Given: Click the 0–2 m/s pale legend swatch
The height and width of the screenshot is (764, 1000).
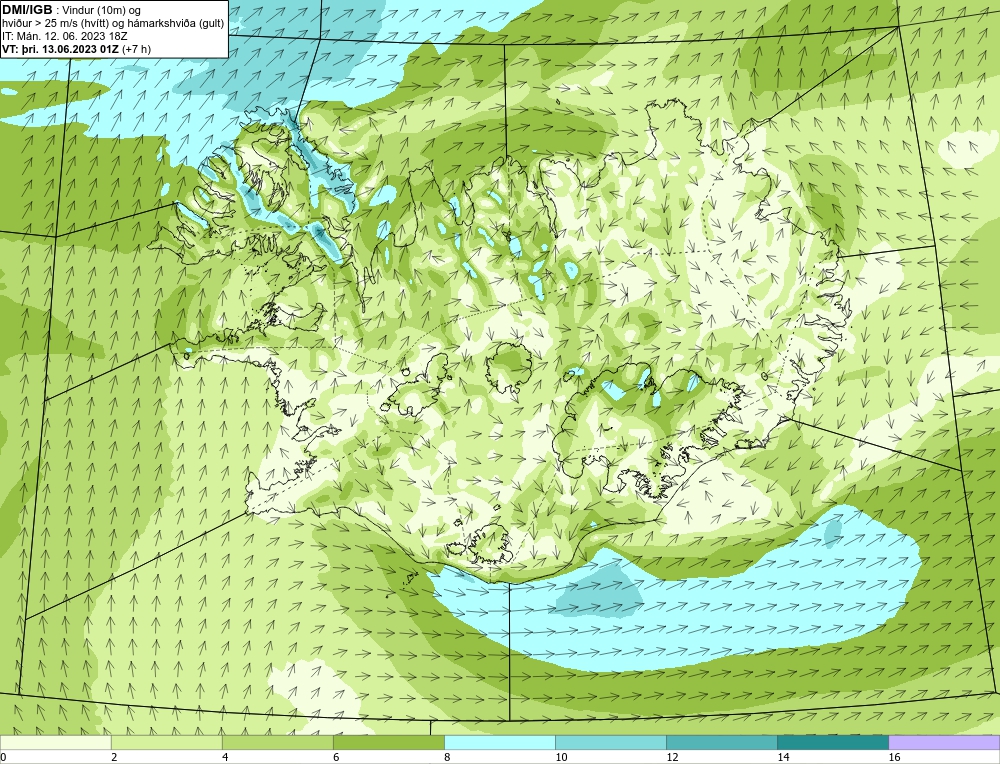Looking at the screenshot, I should (56, 742).
